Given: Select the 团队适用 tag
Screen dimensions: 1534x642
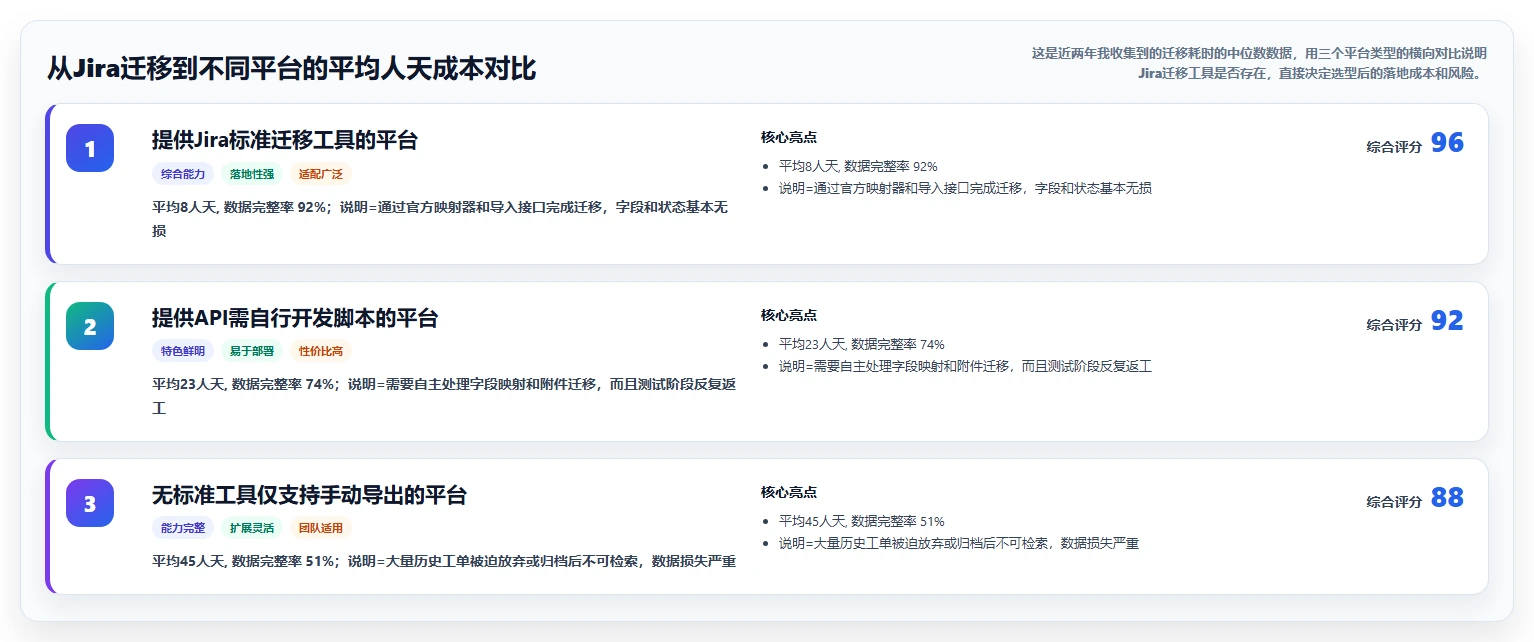Looking at the screenshot, I should (x=321, y=528).
